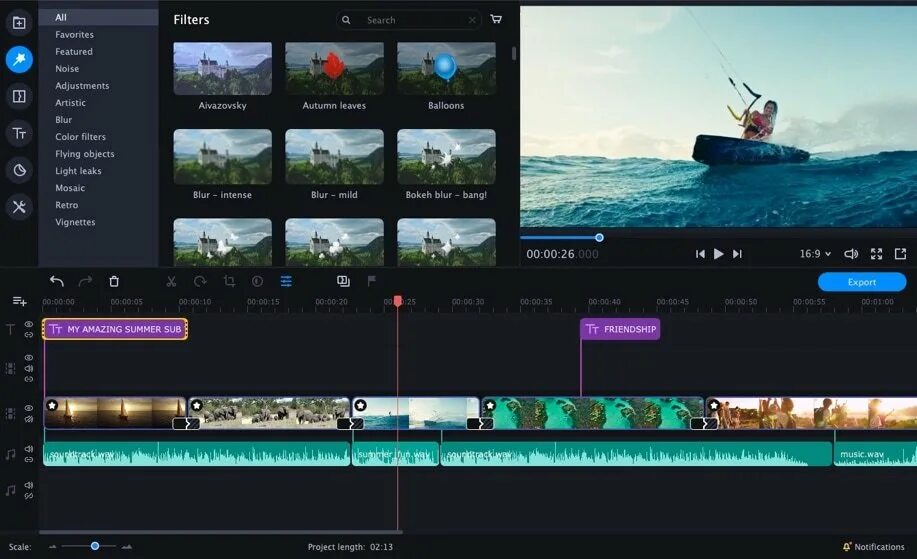Click the star on elephants clip
This screenshot has width=917, height=559.
pos(196,405)
